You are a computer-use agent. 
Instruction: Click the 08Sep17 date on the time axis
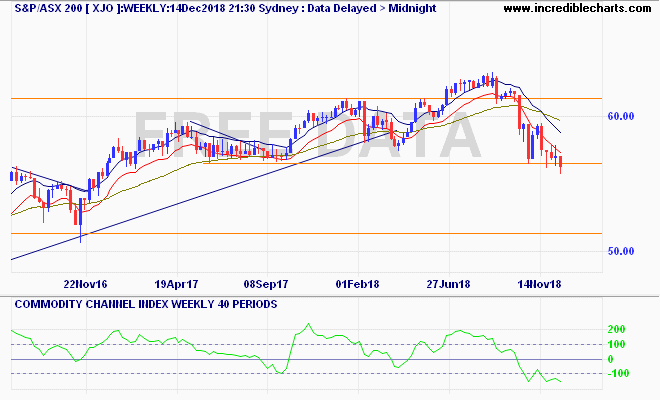point(265,284)
